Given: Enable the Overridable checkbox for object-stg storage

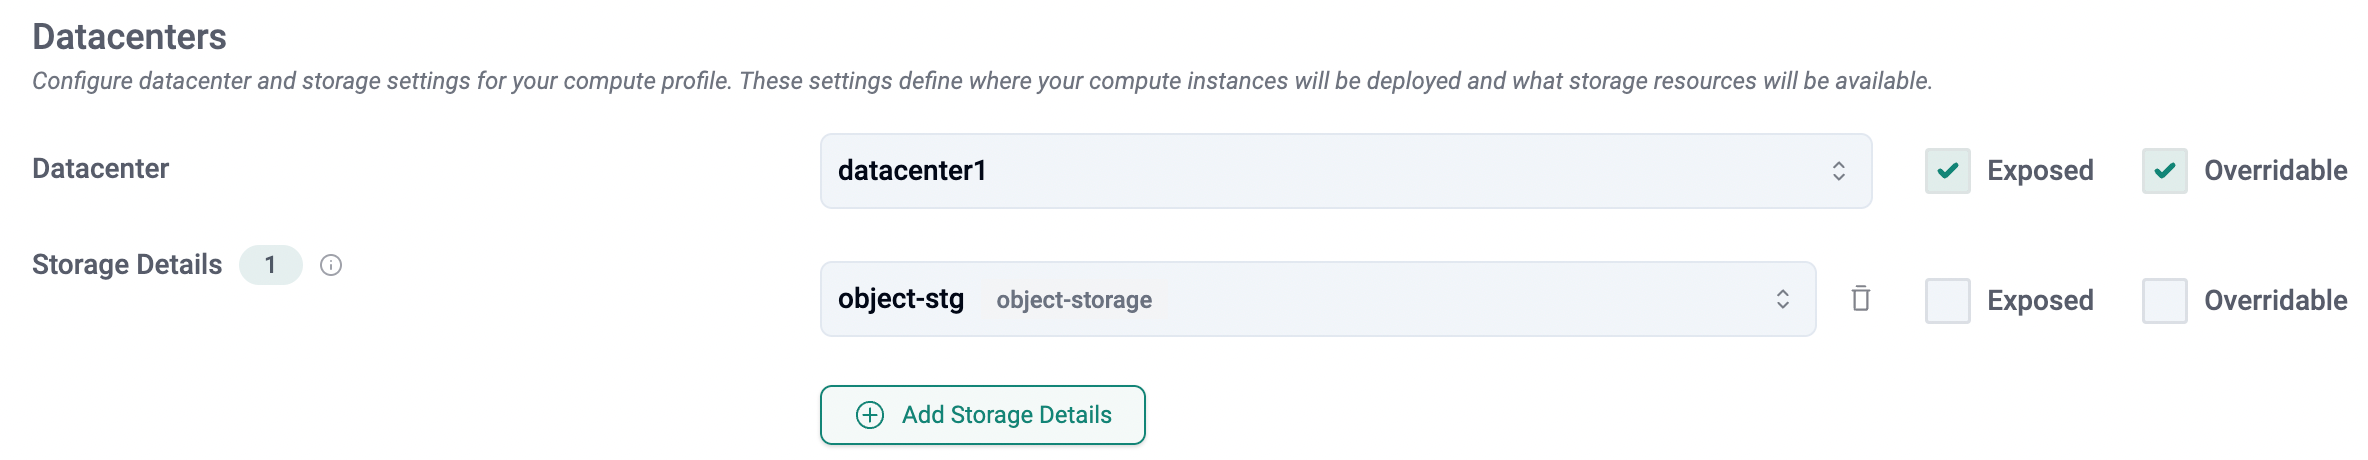Looking at the screenshot, I should click(2164, 300).
